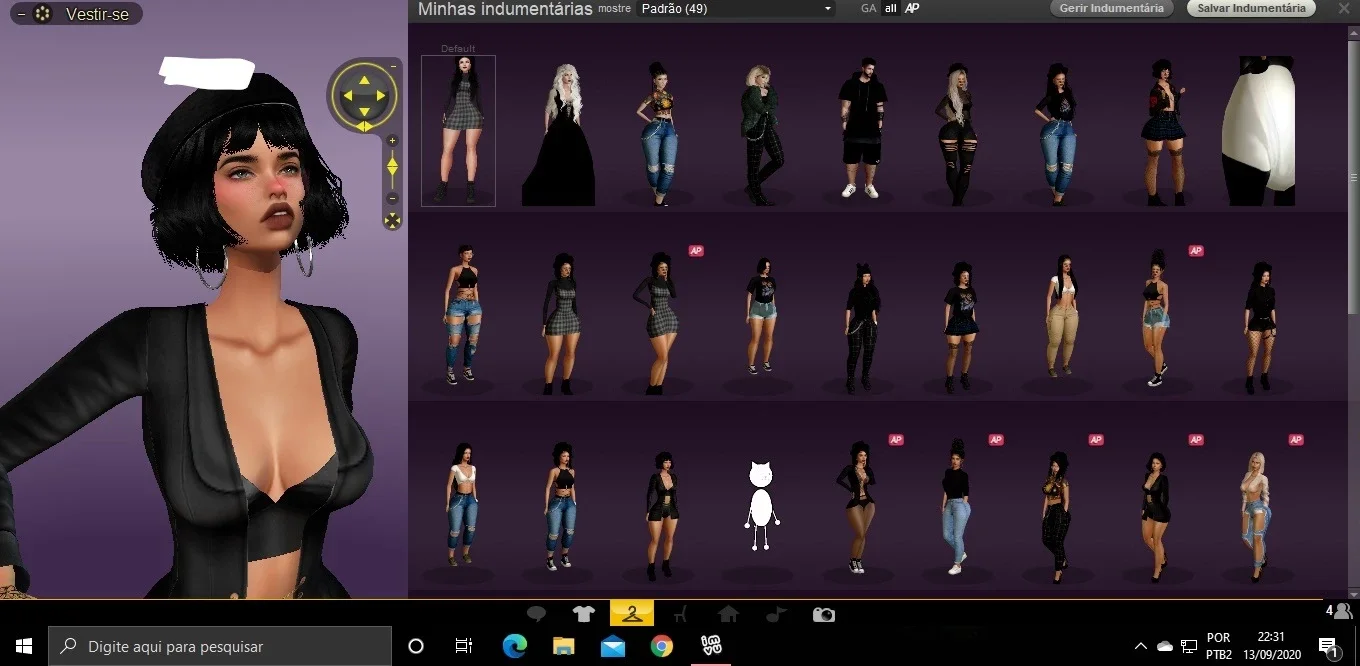Click Gerir Indumentária button
Screen dimensions: 1360x666
coord(1111,8)
